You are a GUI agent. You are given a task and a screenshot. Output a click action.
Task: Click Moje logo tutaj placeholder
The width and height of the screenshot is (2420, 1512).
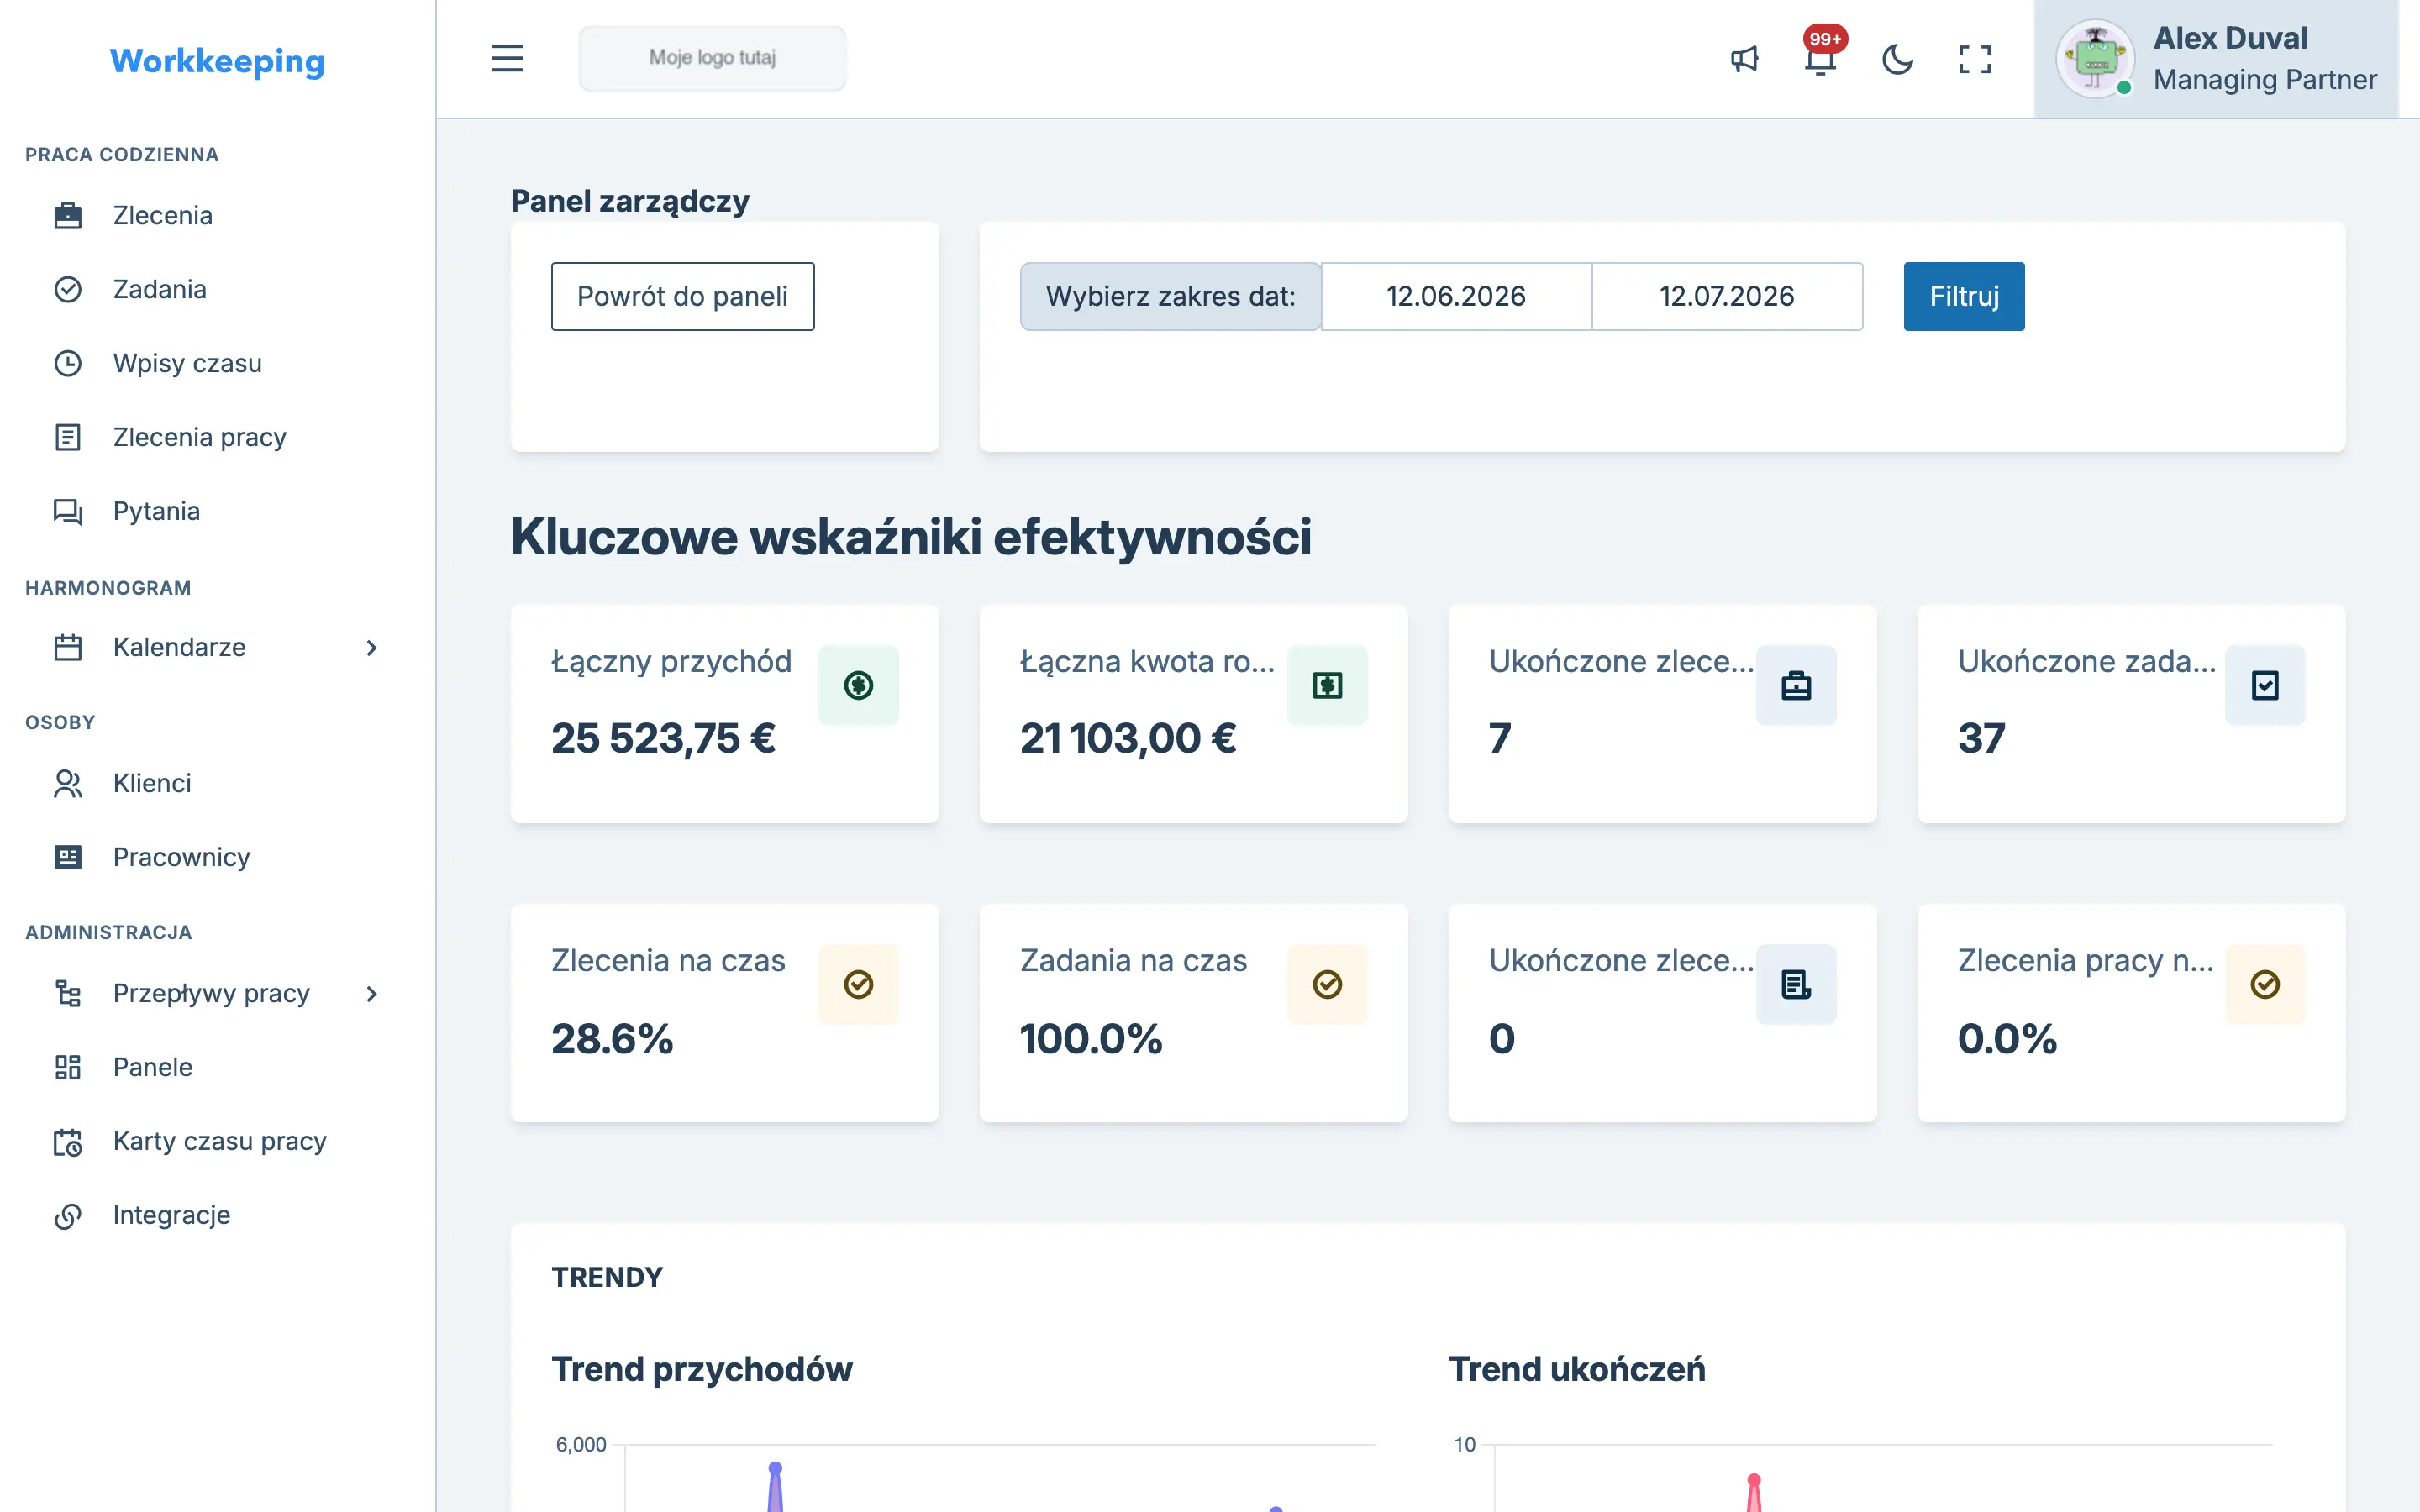pos(712,58)
